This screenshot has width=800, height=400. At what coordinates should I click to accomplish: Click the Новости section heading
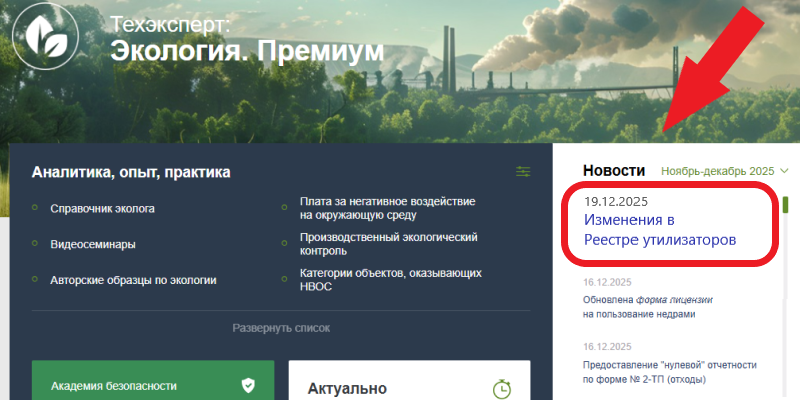tap(614, 171)
